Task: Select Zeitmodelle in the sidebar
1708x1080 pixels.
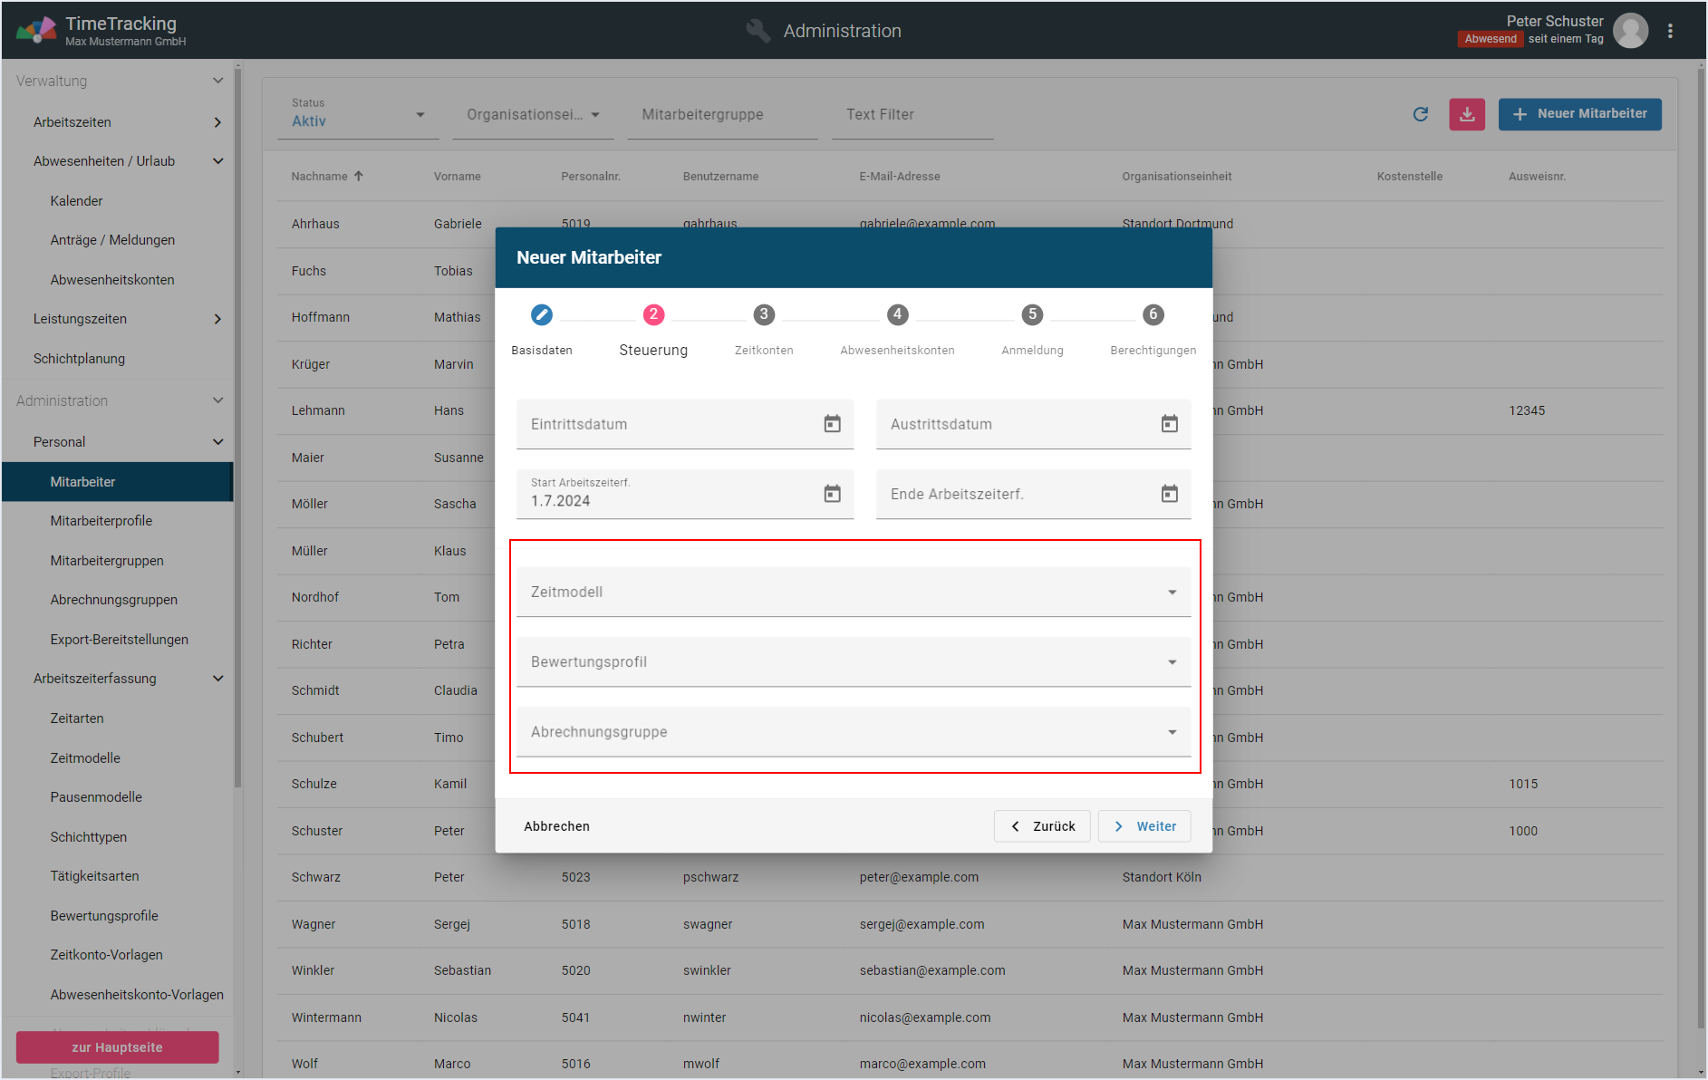Action: pyautogui.click(x=85, y=758)
